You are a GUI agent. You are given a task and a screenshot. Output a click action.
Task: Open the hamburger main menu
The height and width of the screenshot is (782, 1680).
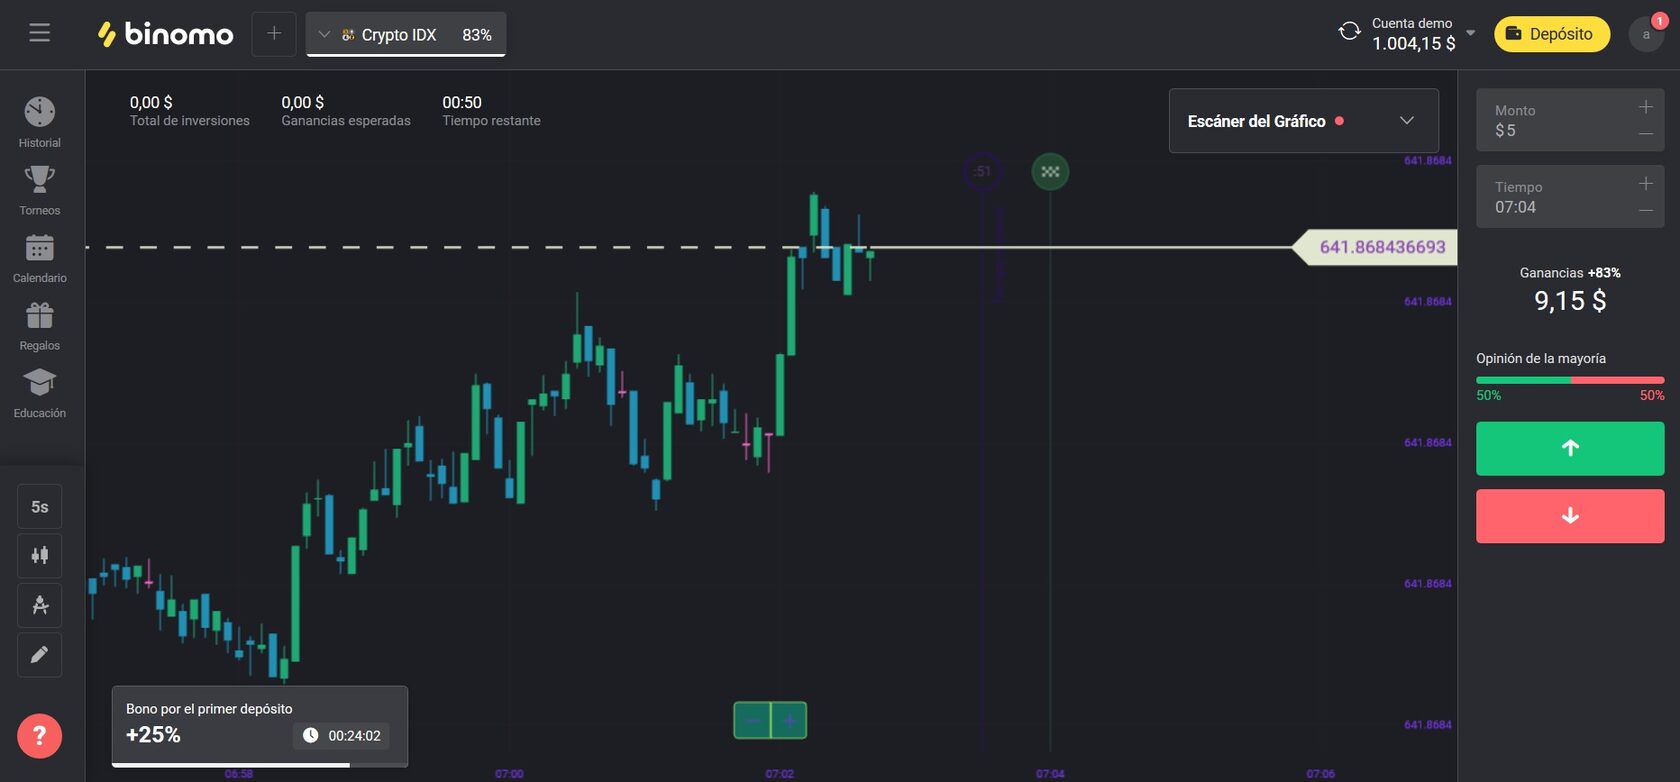coord(39,33)
